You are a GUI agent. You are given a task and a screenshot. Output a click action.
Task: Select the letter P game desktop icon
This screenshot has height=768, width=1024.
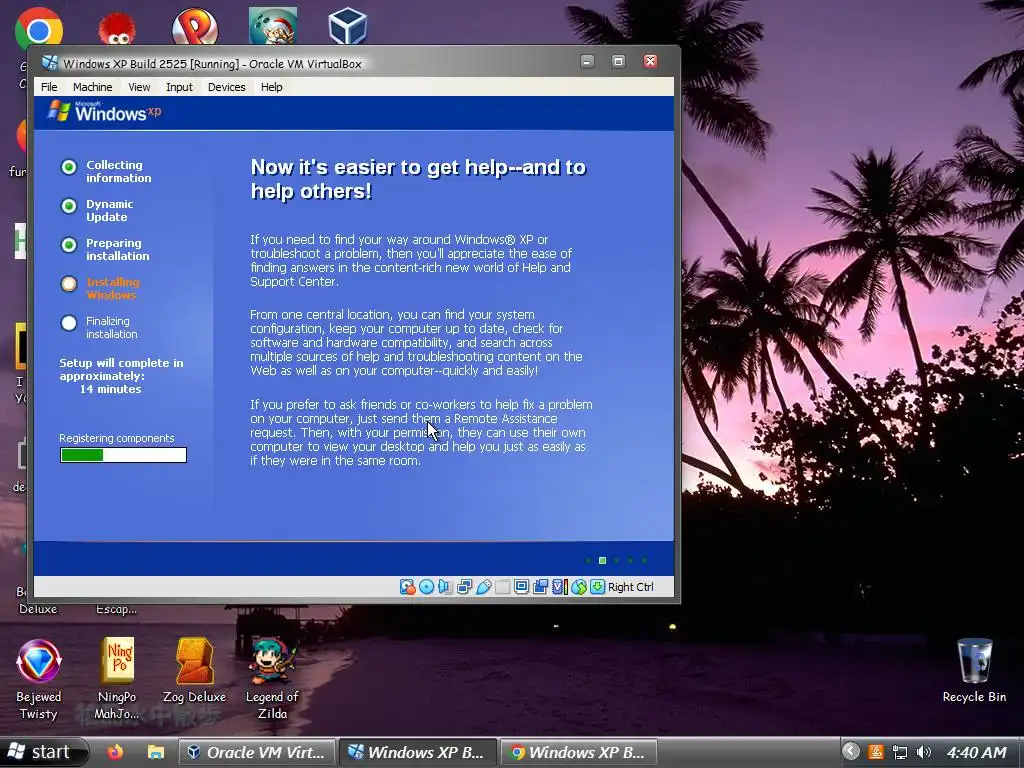pos(195,26)
